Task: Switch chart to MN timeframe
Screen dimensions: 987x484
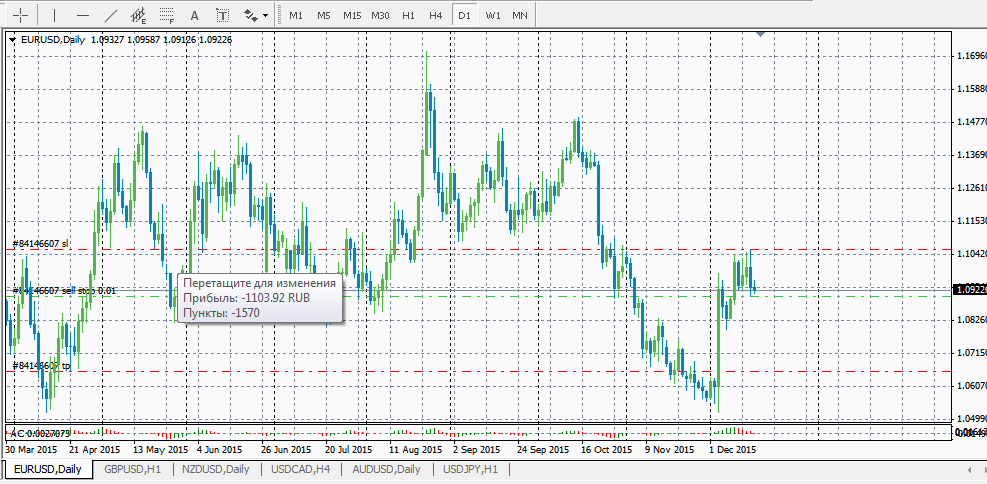Action: 520,15
